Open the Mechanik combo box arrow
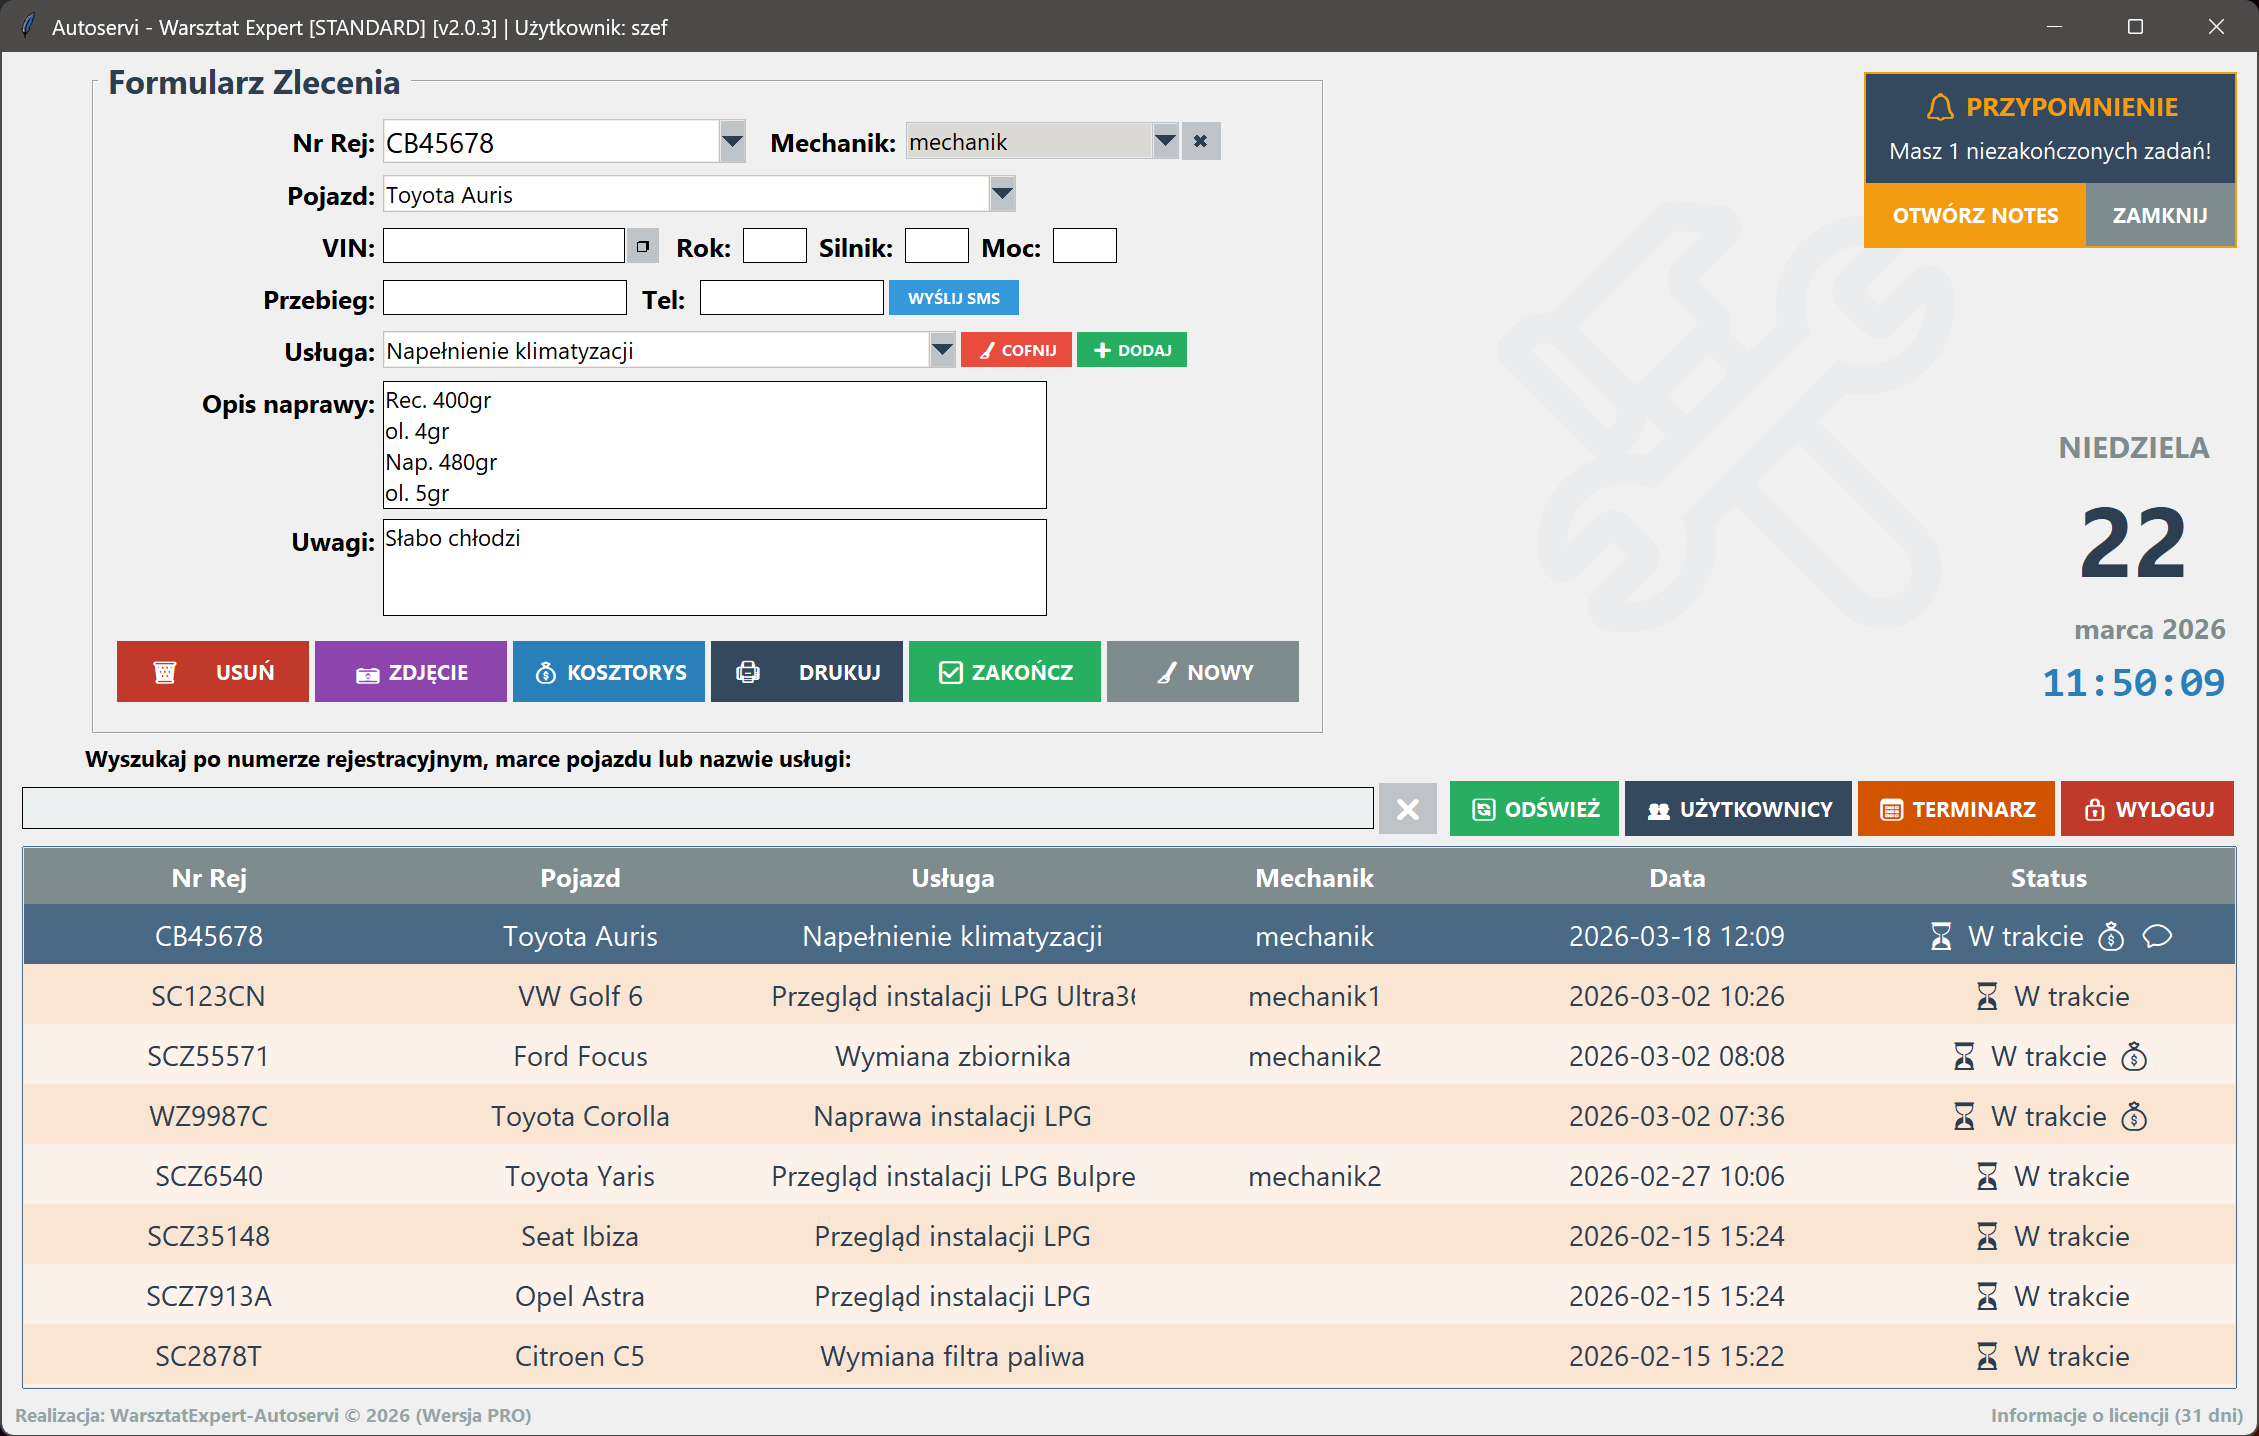 click(x=1165, y=141)
